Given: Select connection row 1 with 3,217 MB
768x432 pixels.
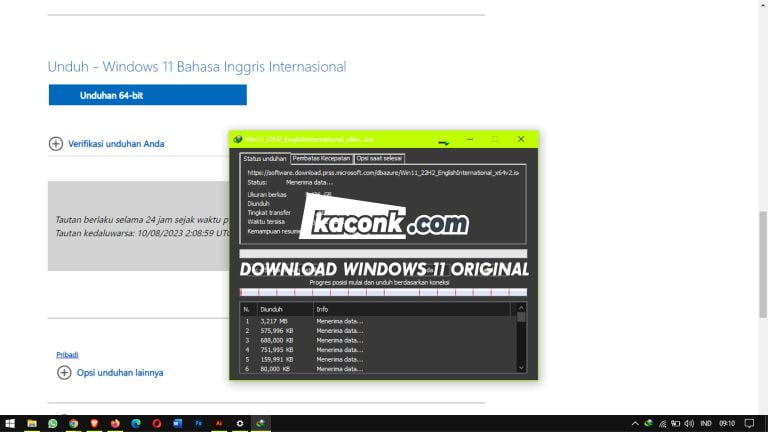Looking at the screenshot, I should coord(378,321).
